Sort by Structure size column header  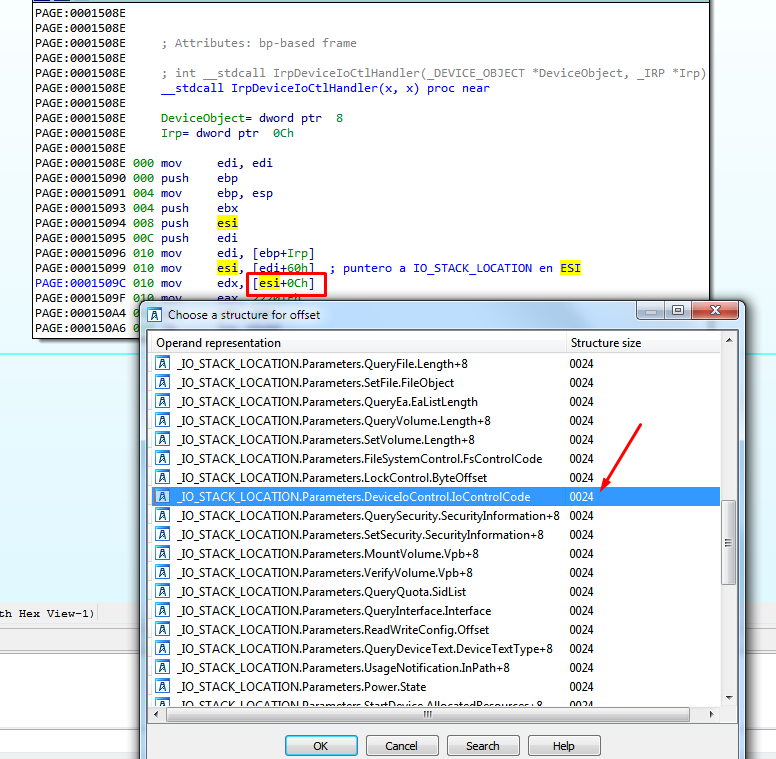(640, 343)
